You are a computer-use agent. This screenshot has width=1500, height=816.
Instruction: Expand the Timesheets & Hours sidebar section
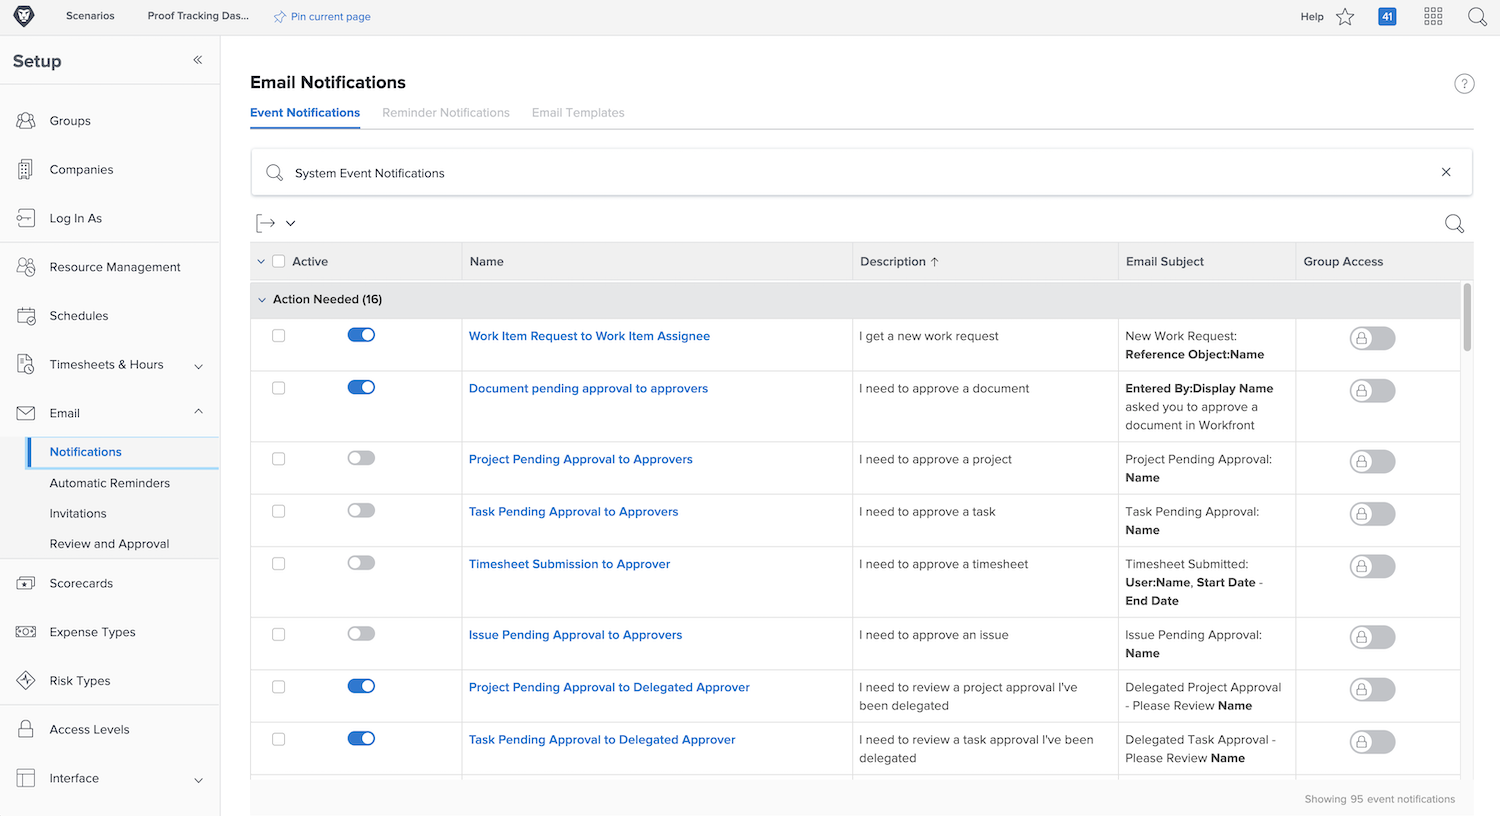(198, 366)
